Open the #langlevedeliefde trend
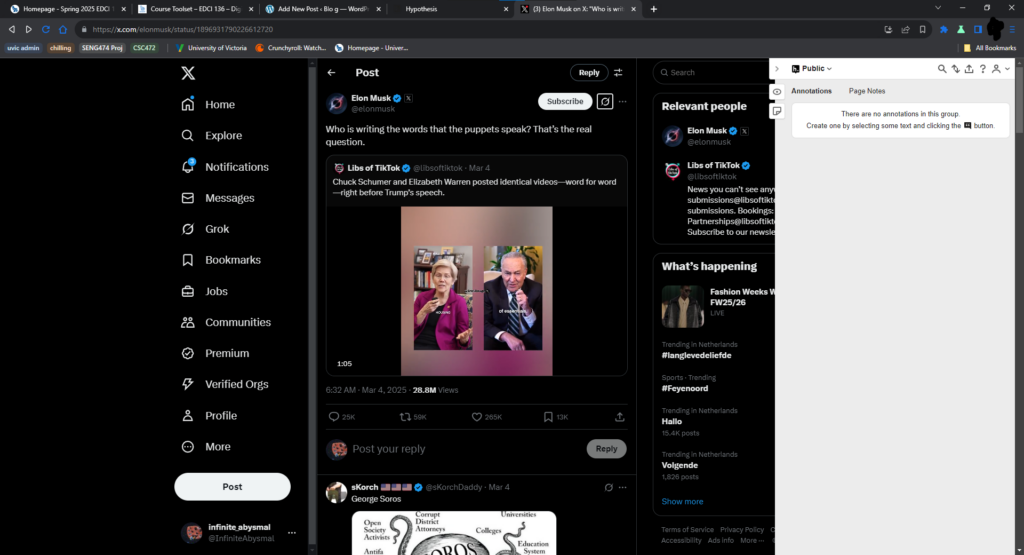The width and height of the screenshot is (1024, 555). (x=696, y=356)
